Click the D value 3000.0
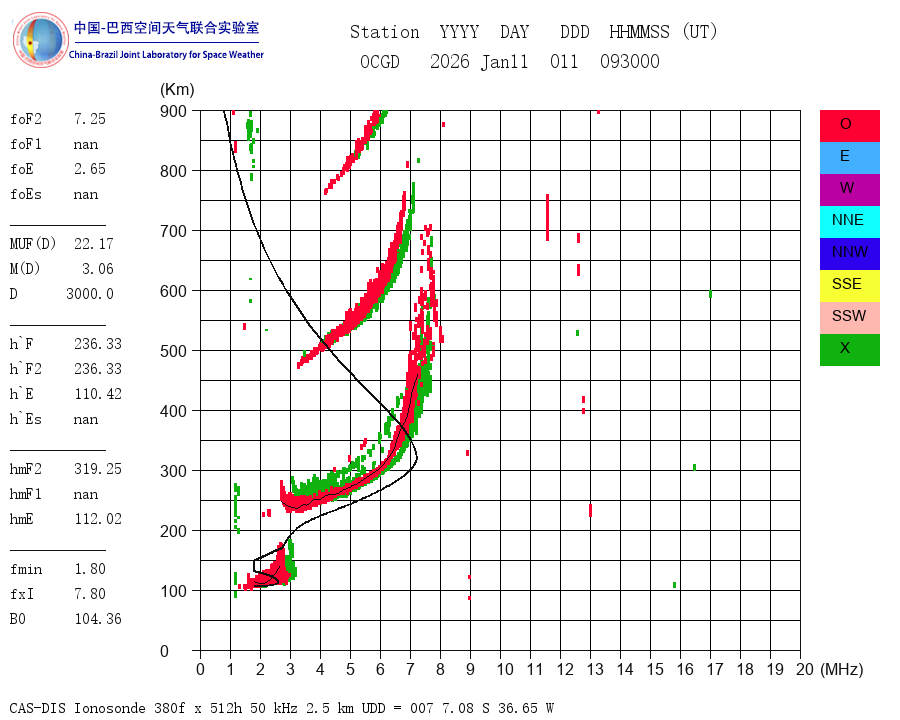900x720 pixels. click(90, 294)
